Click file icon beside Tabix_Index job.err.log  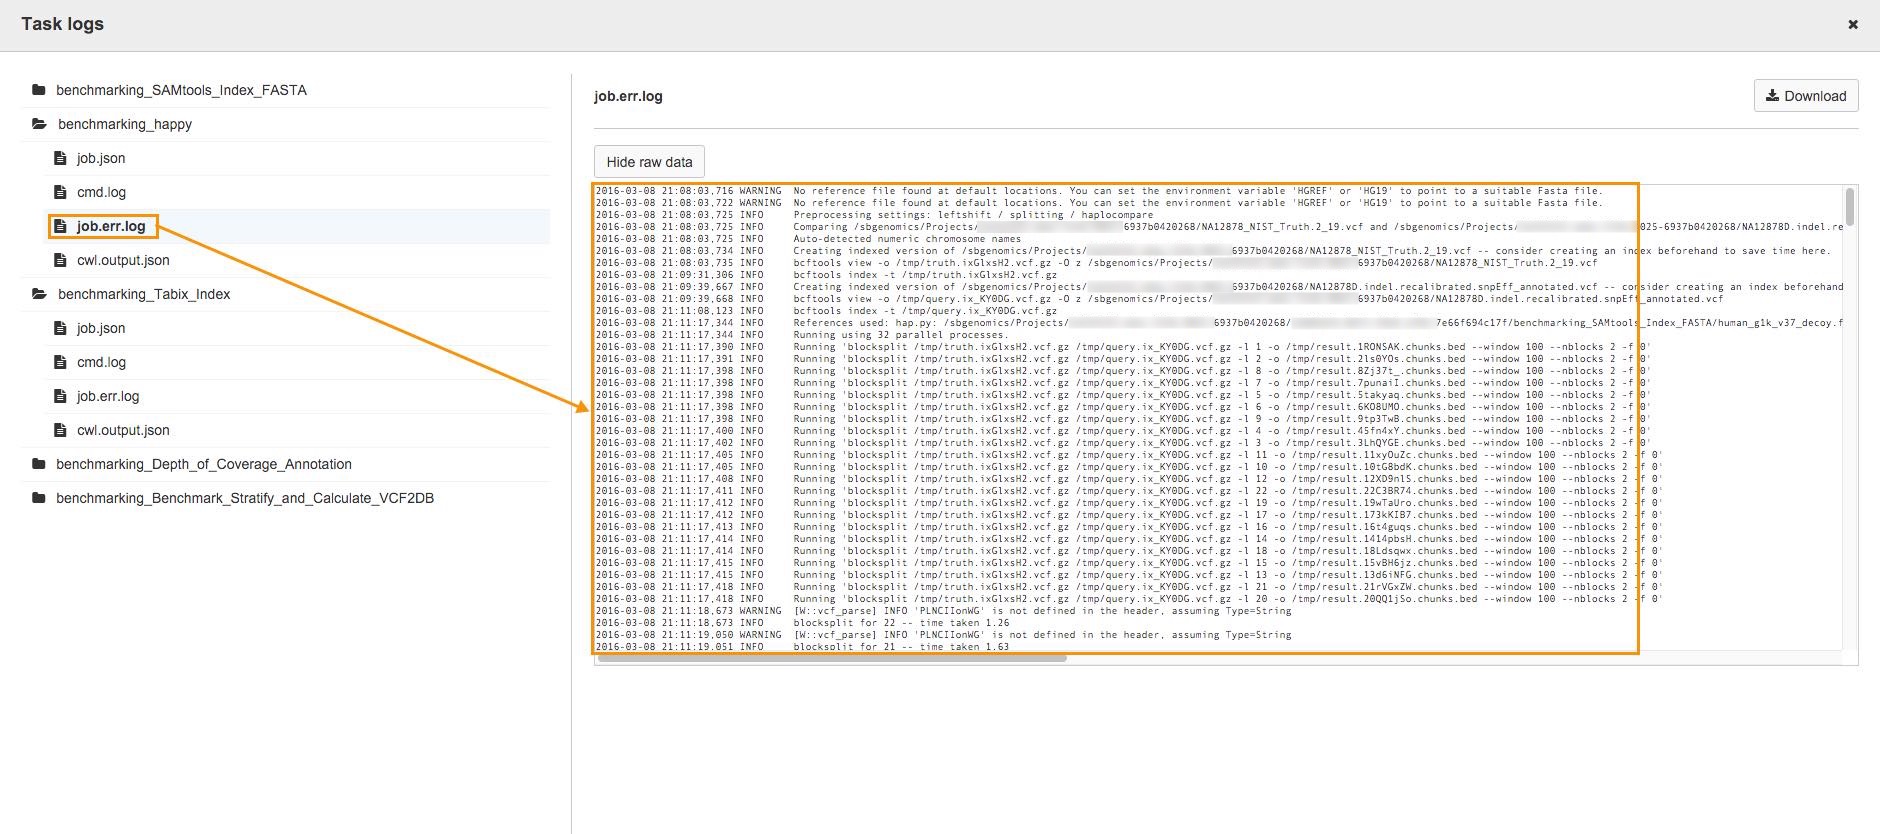(60, 396)
